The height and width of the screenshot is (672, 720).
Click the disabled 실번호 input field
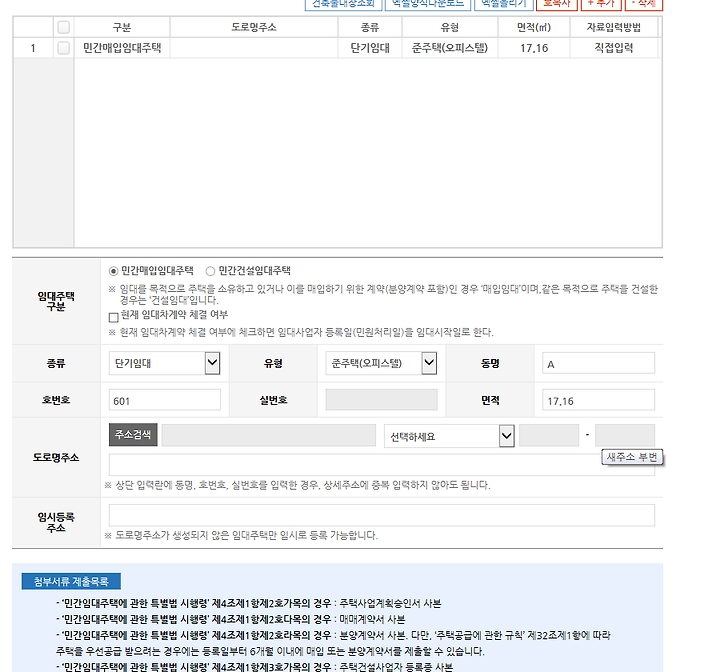pos(382,400)
